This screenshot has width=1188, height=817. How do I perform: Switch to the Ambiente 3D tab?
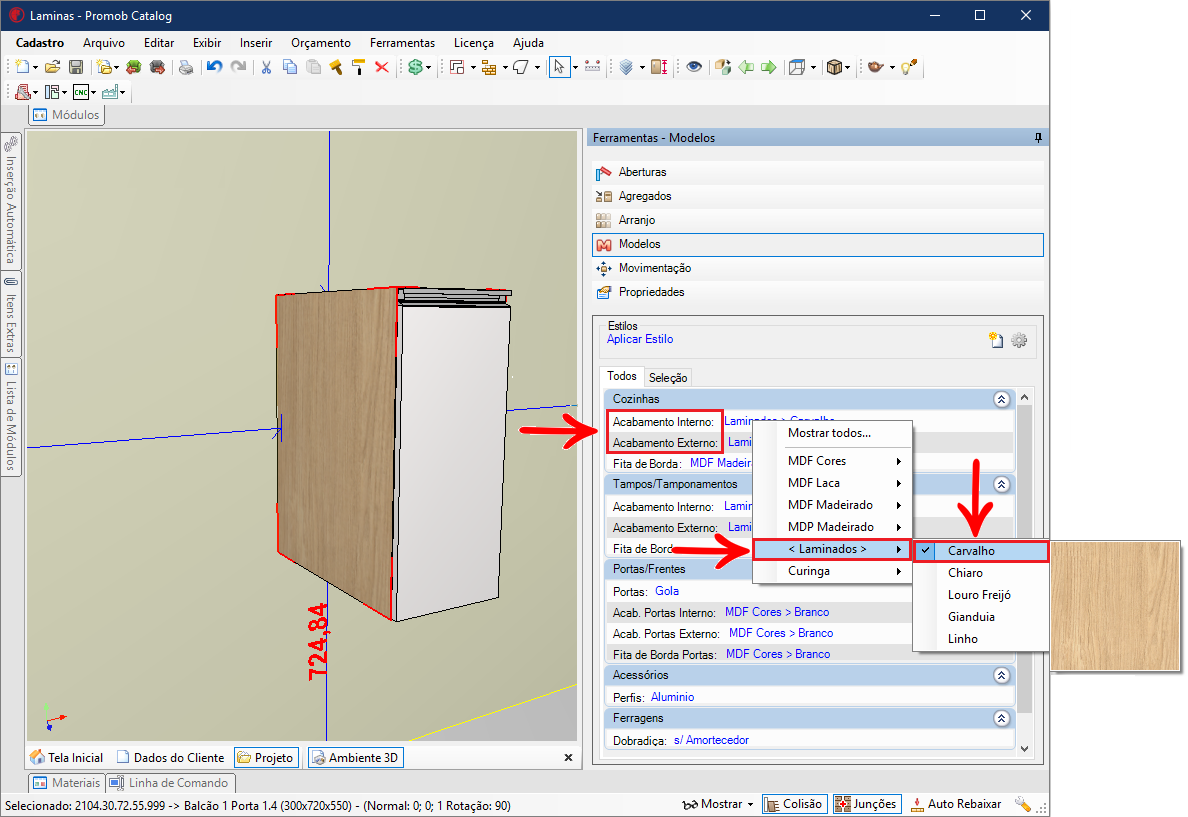[355, 758]
